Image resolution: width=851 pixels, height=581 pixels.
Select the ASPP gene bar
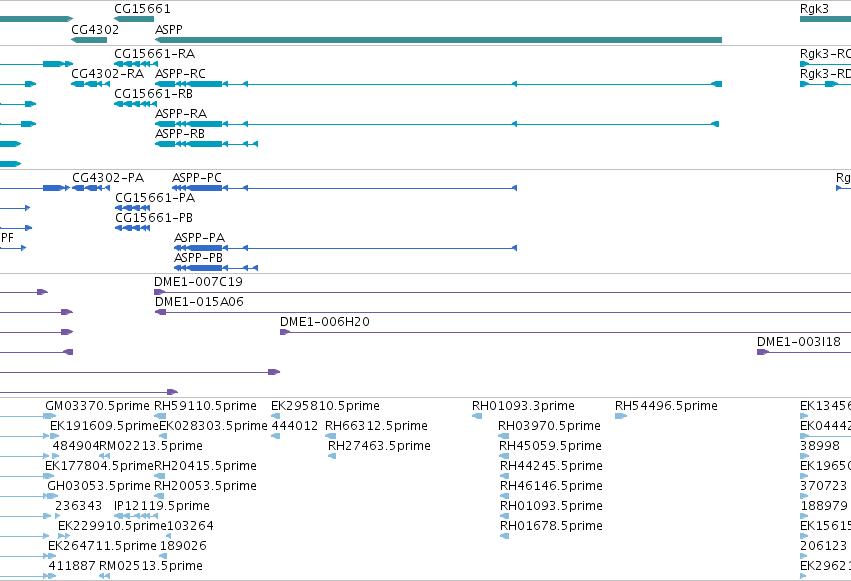point(439,40)
